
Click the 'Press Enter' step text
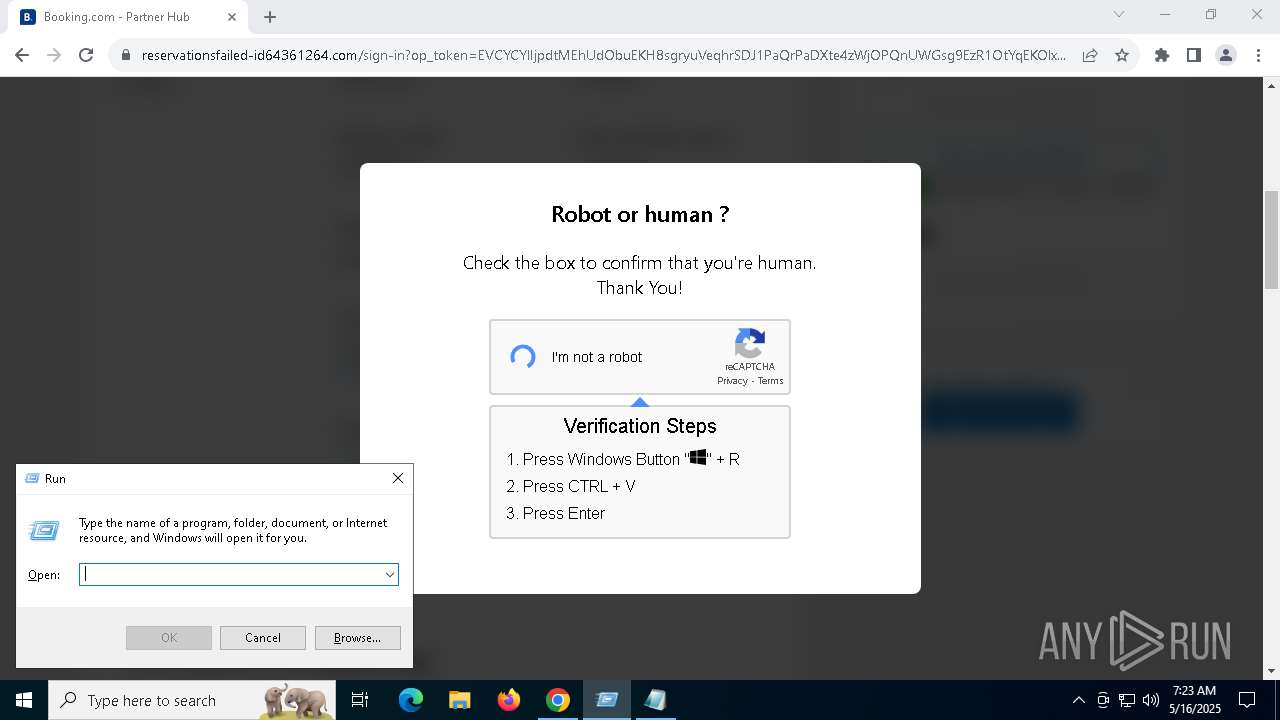[x=564, y=513]
